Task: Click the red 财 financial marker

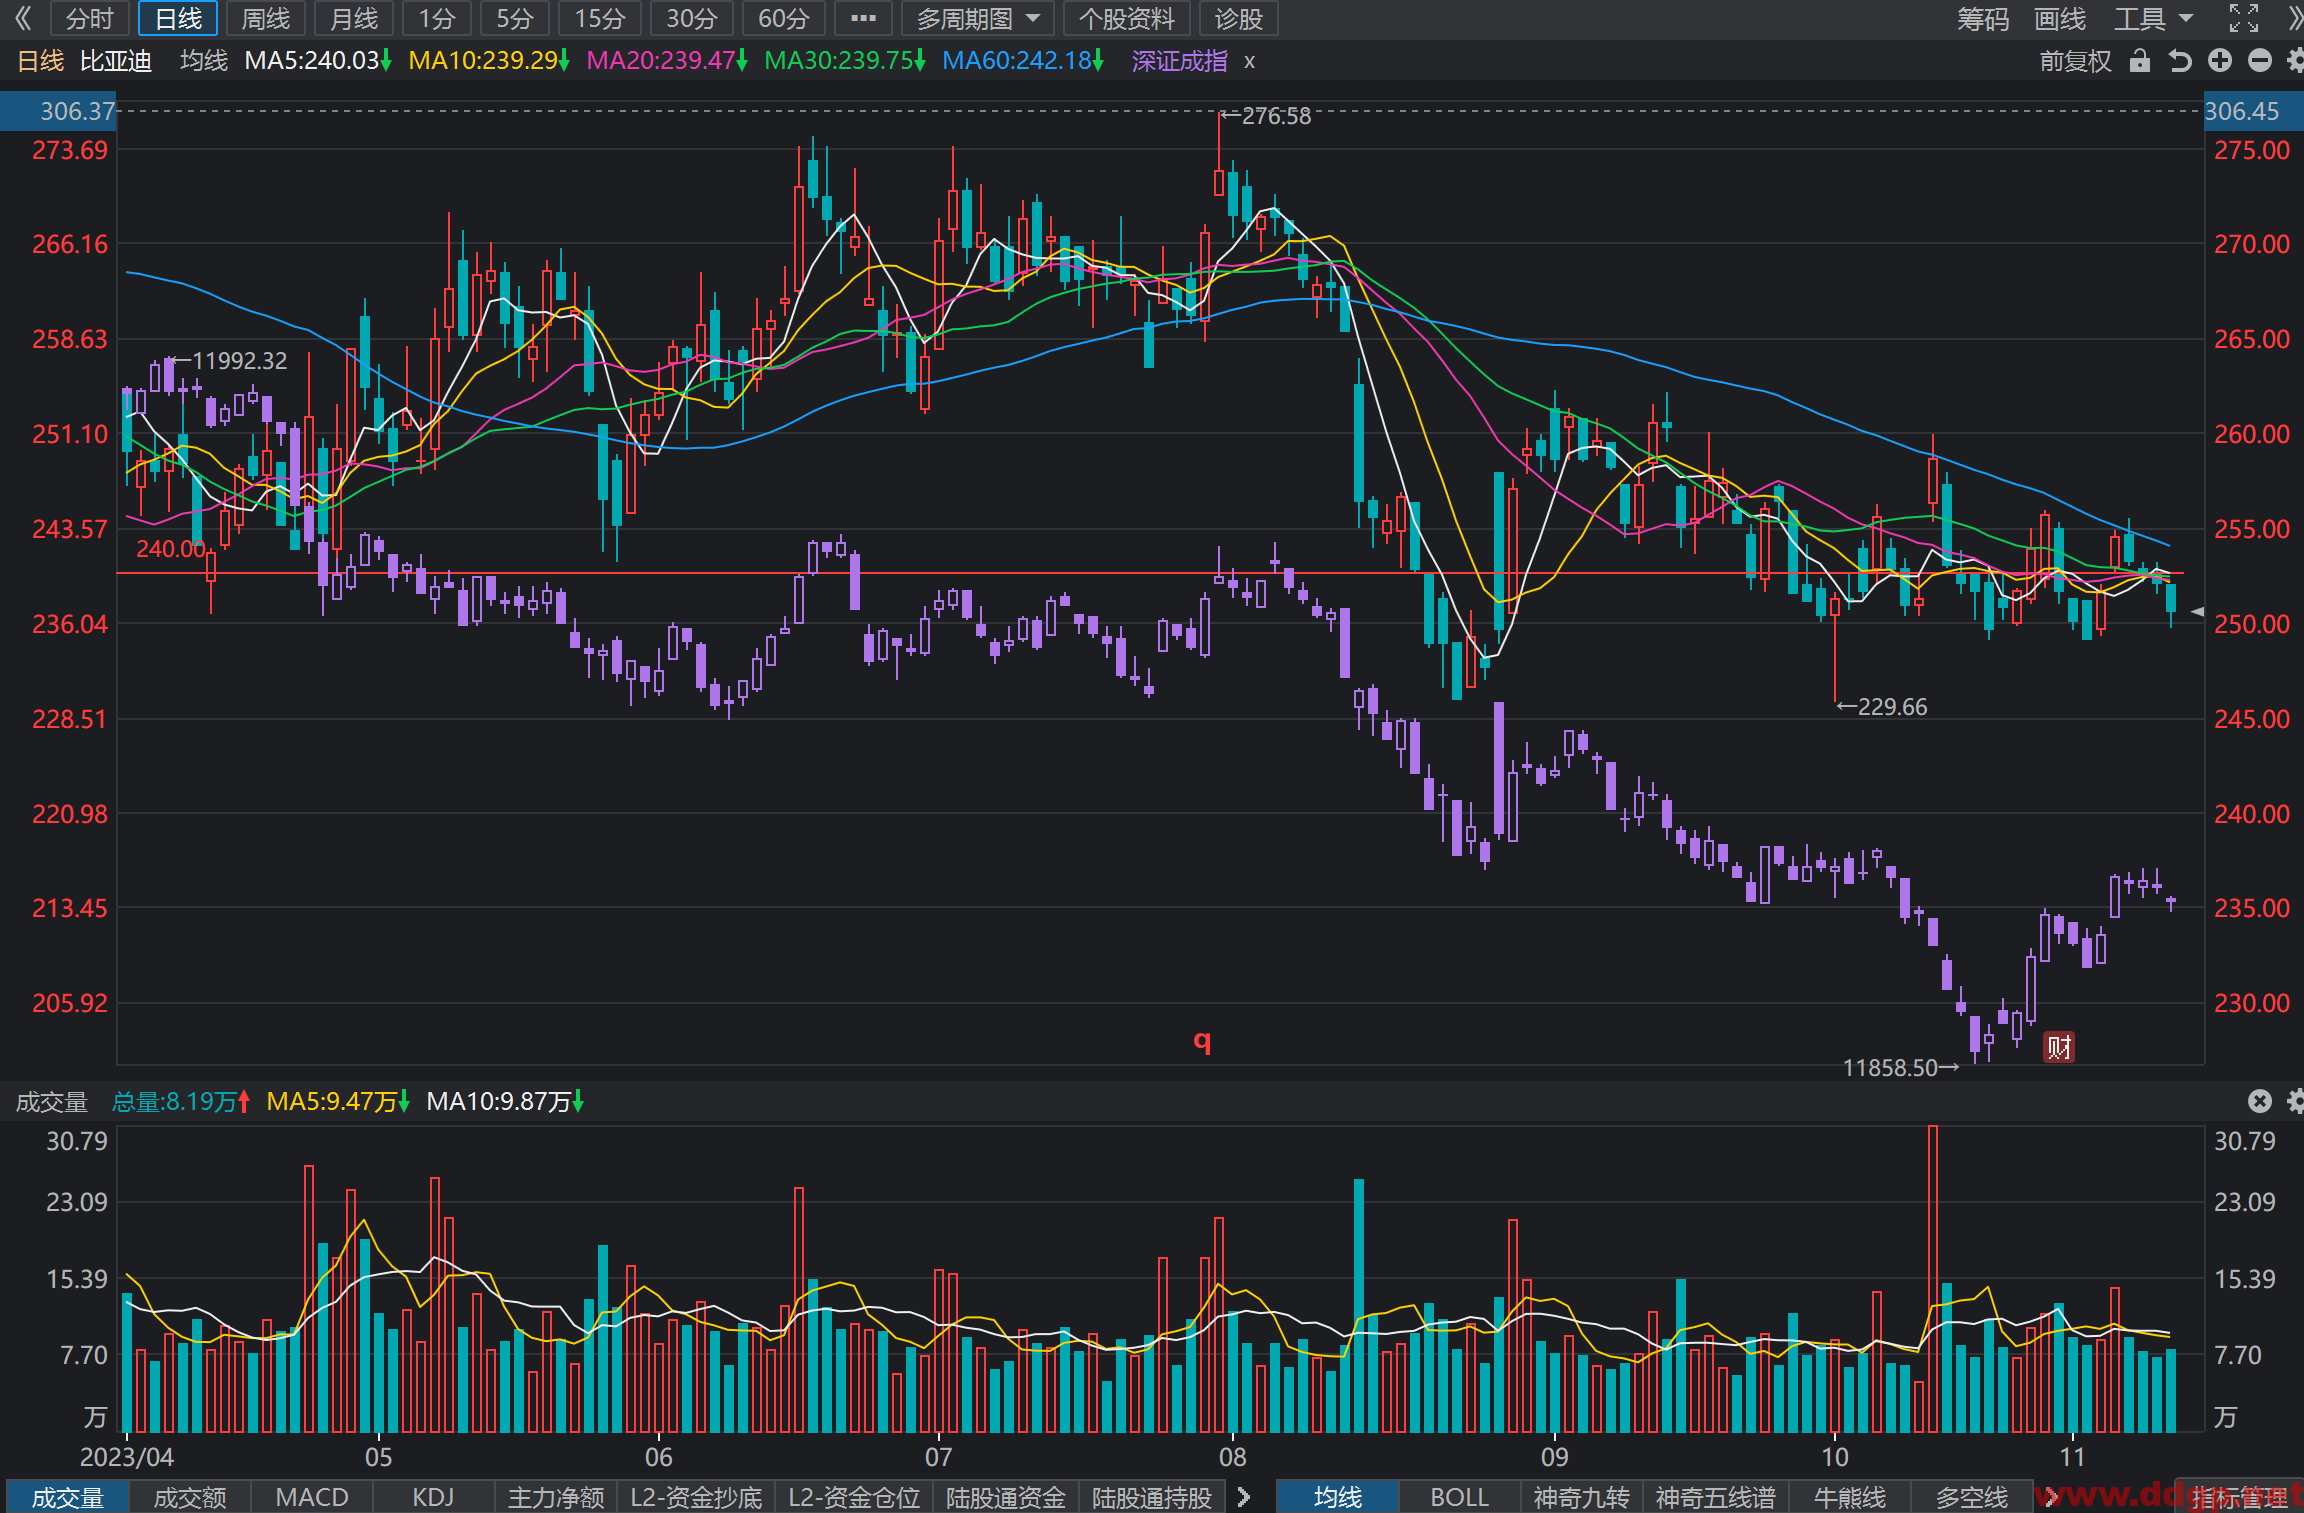Action: (2059, 1047)
